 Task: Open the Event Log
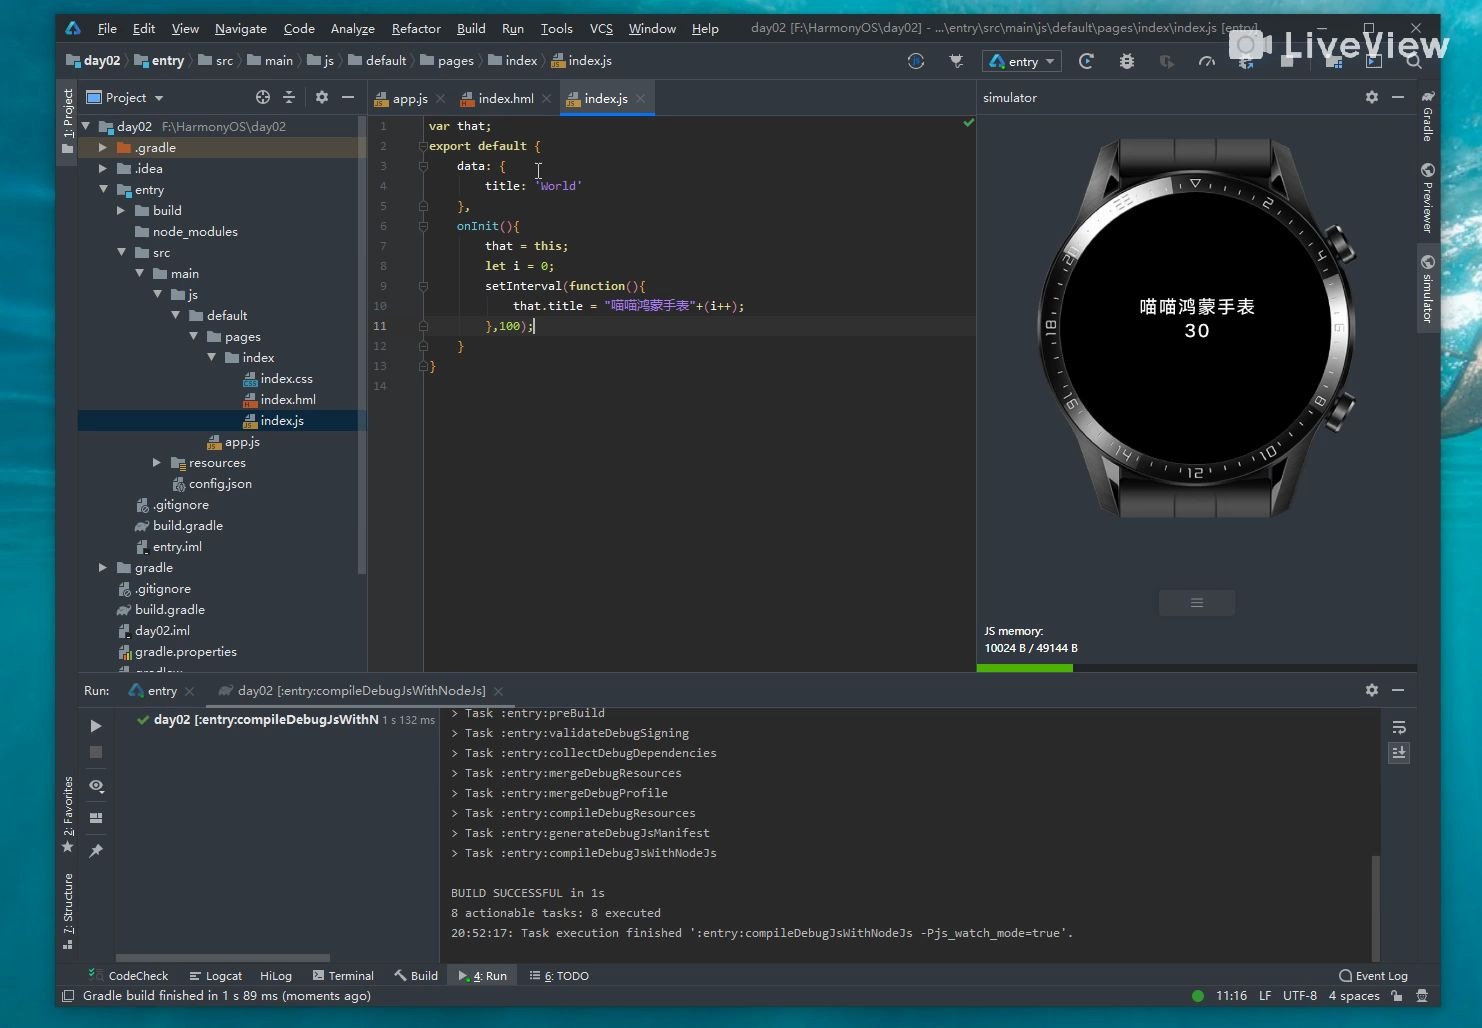1373,975
